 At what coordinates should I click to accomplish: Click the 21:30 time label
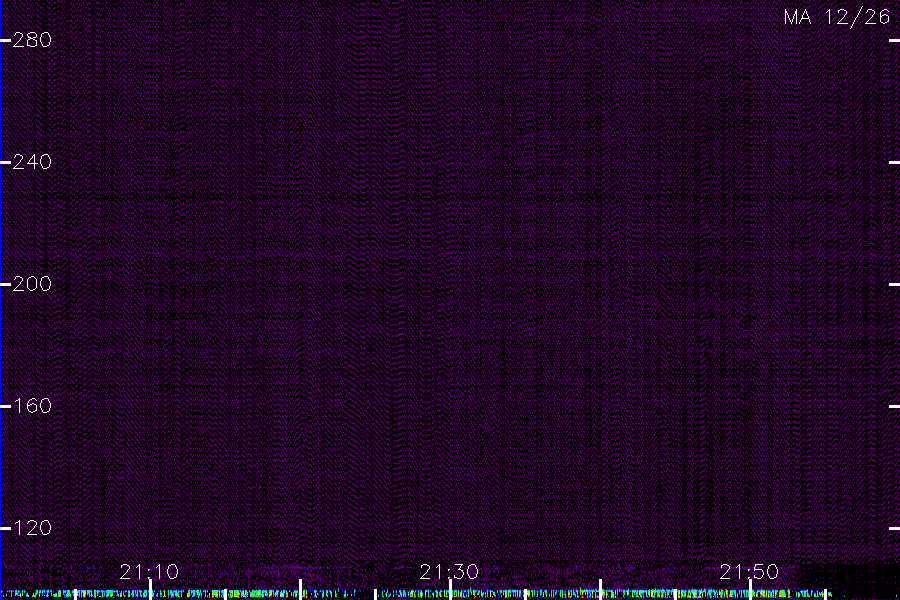point(449,572)
